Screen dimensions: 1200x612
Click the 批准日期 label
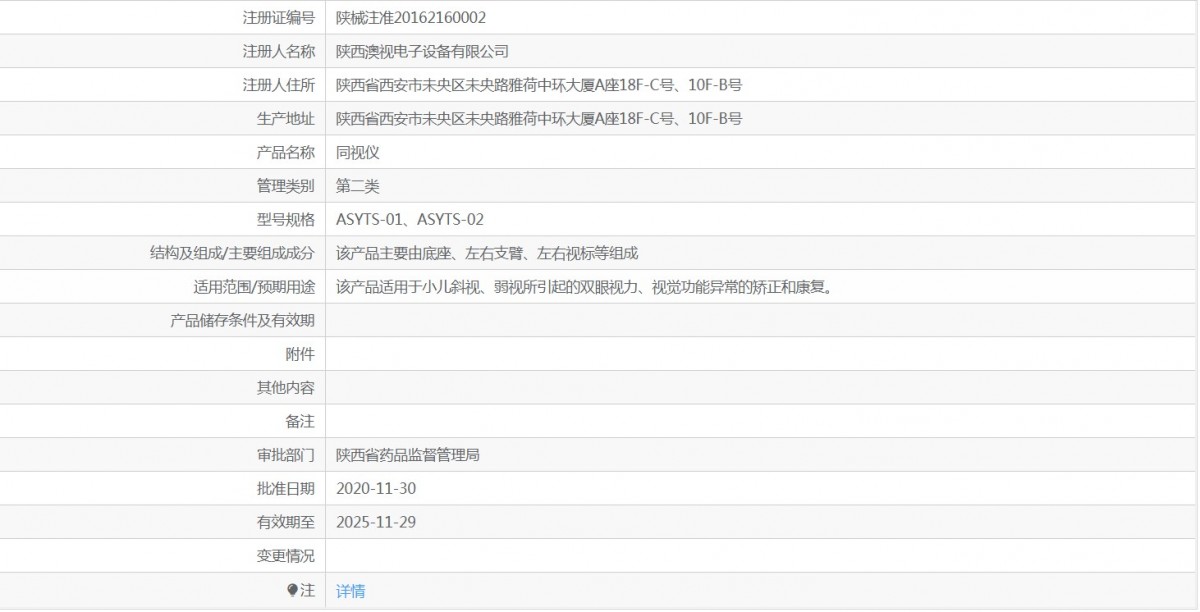[x=286, y=489]
